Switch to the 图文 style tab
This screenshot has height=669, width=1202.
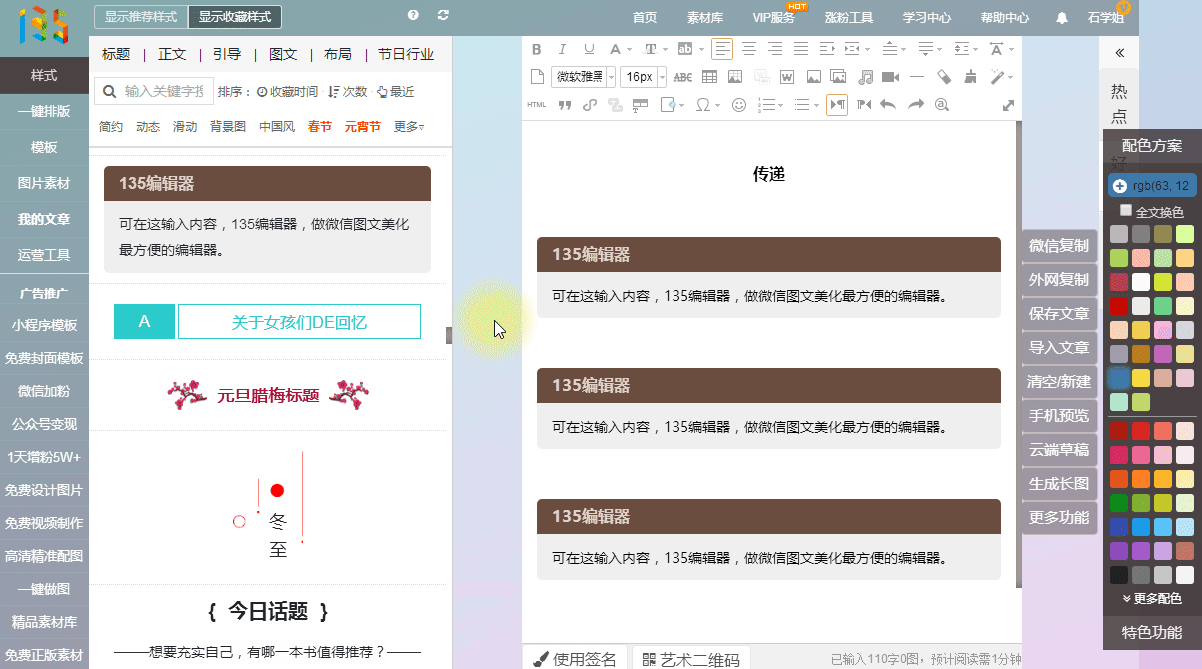283,54
